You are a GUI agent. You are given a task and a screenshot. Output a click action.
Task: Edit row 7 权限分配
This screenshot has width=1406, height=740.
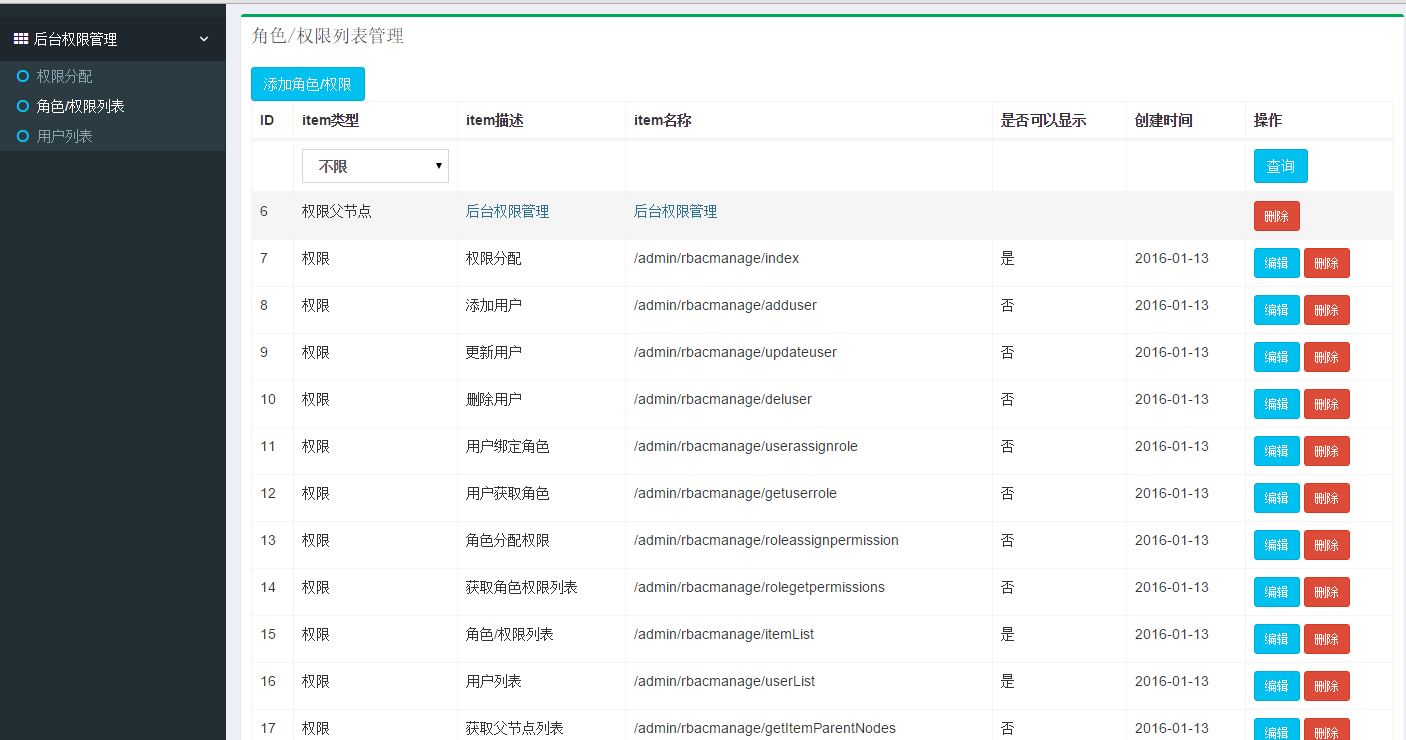click(1277, 263)
